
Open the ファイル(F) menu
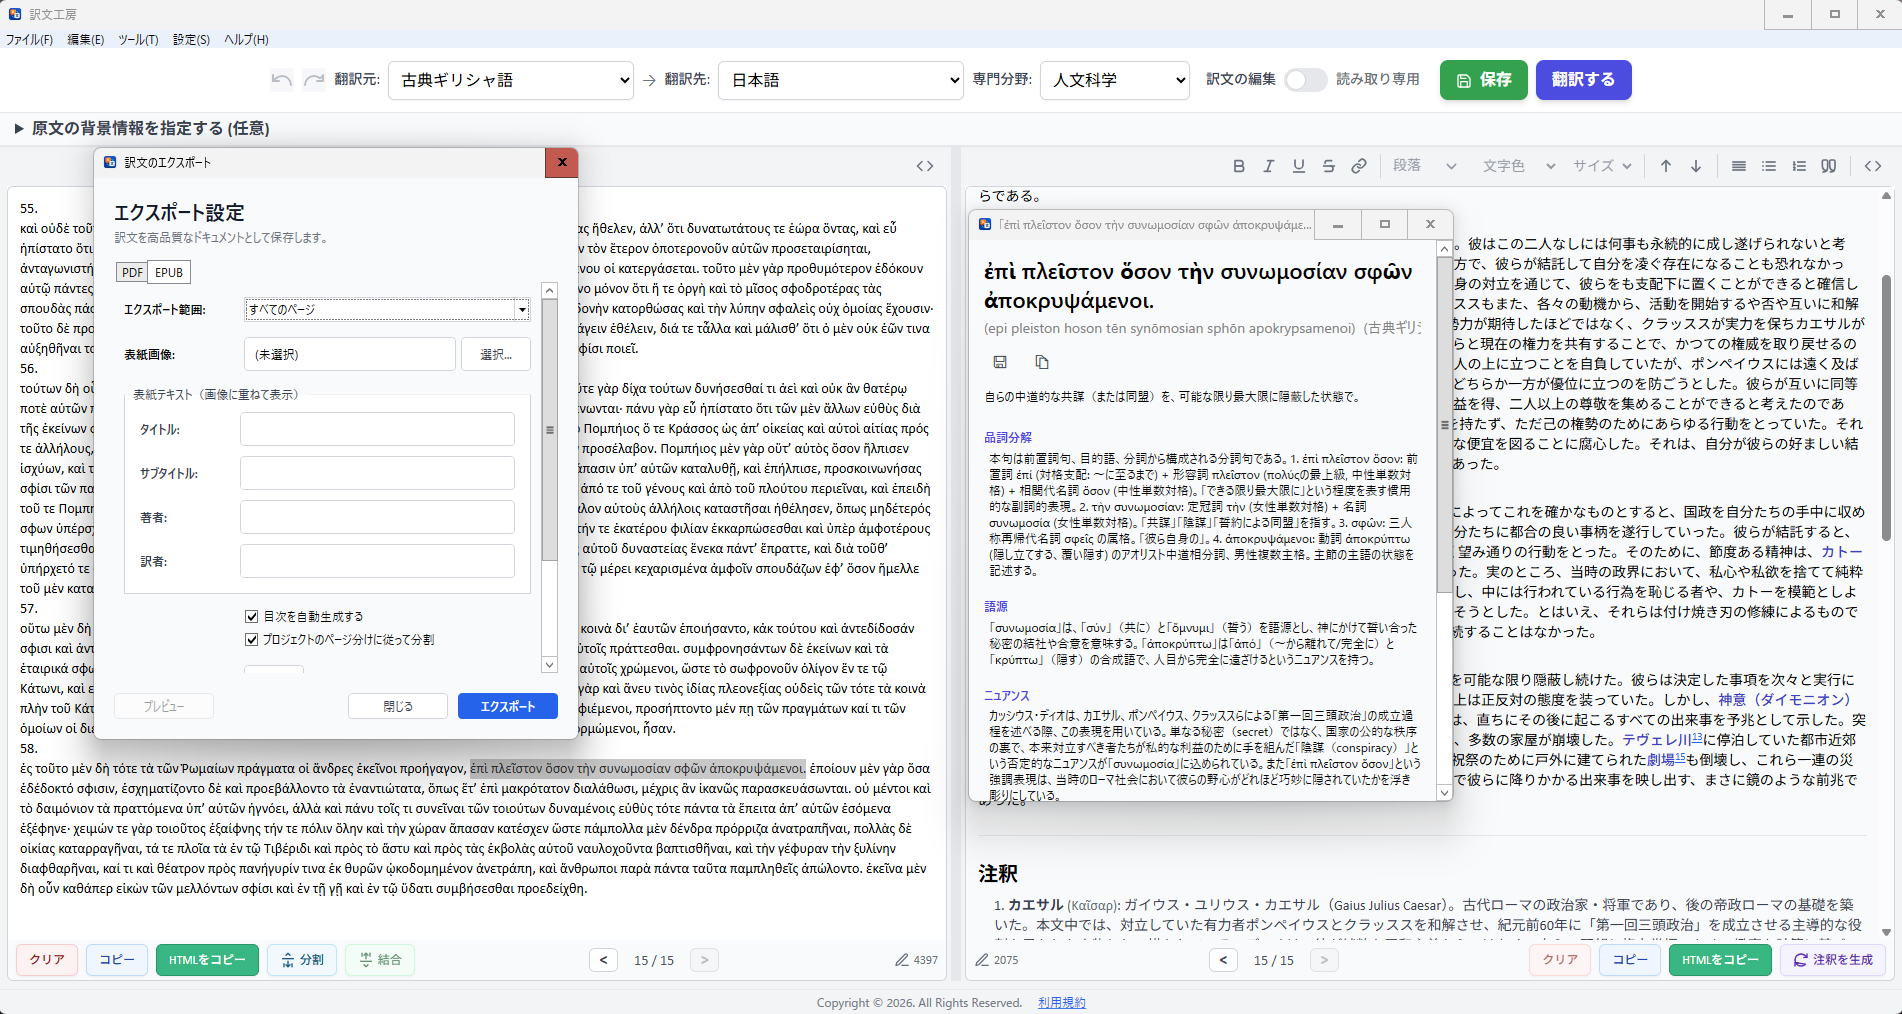pos(29,40)
